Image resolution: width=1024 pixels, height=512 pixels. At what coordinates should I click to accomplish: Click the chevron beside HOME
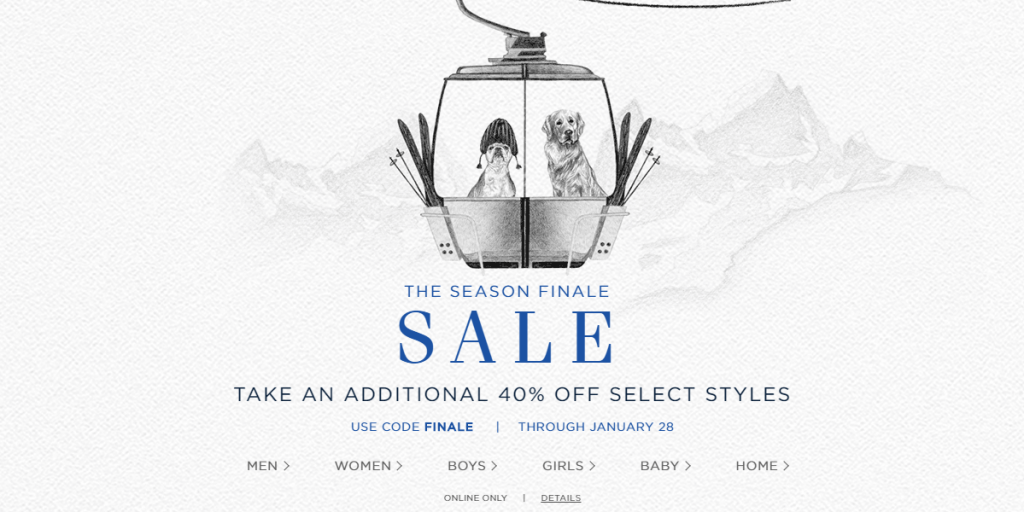[786, 466]
